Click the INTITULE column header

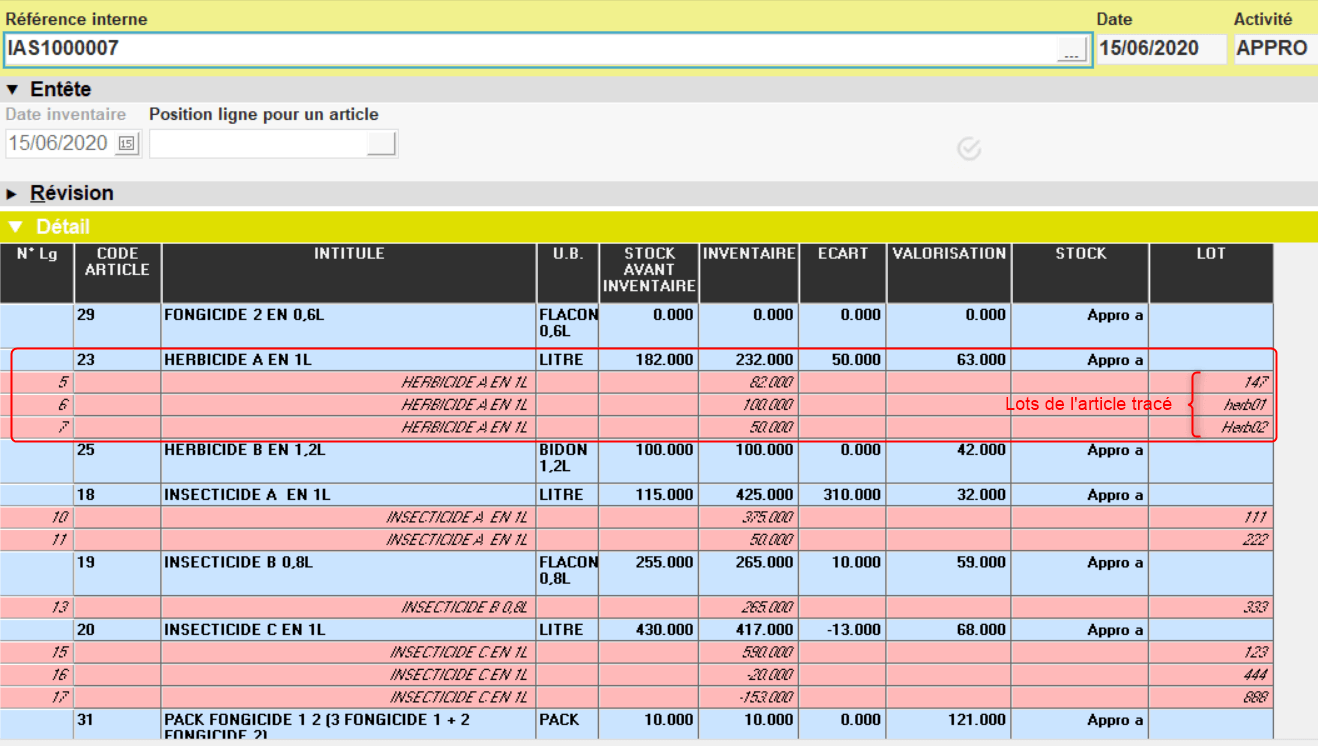[349, 254]
